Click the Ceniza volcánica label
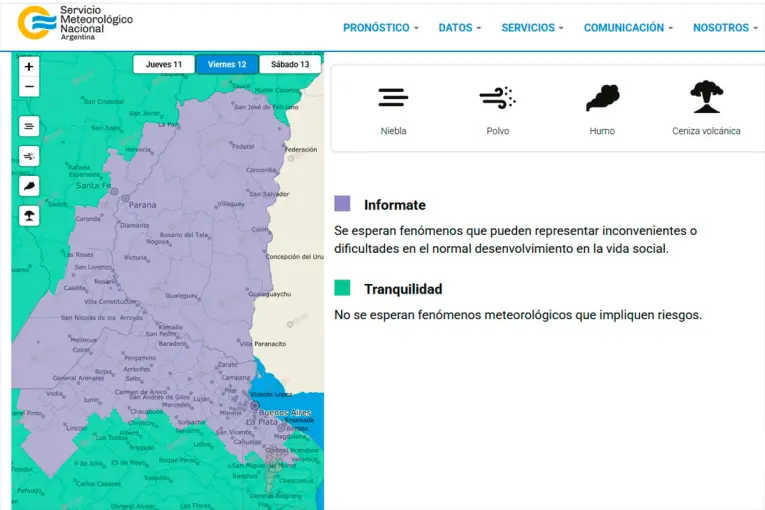Screen dimensions: 765x510 click(706, 131)
